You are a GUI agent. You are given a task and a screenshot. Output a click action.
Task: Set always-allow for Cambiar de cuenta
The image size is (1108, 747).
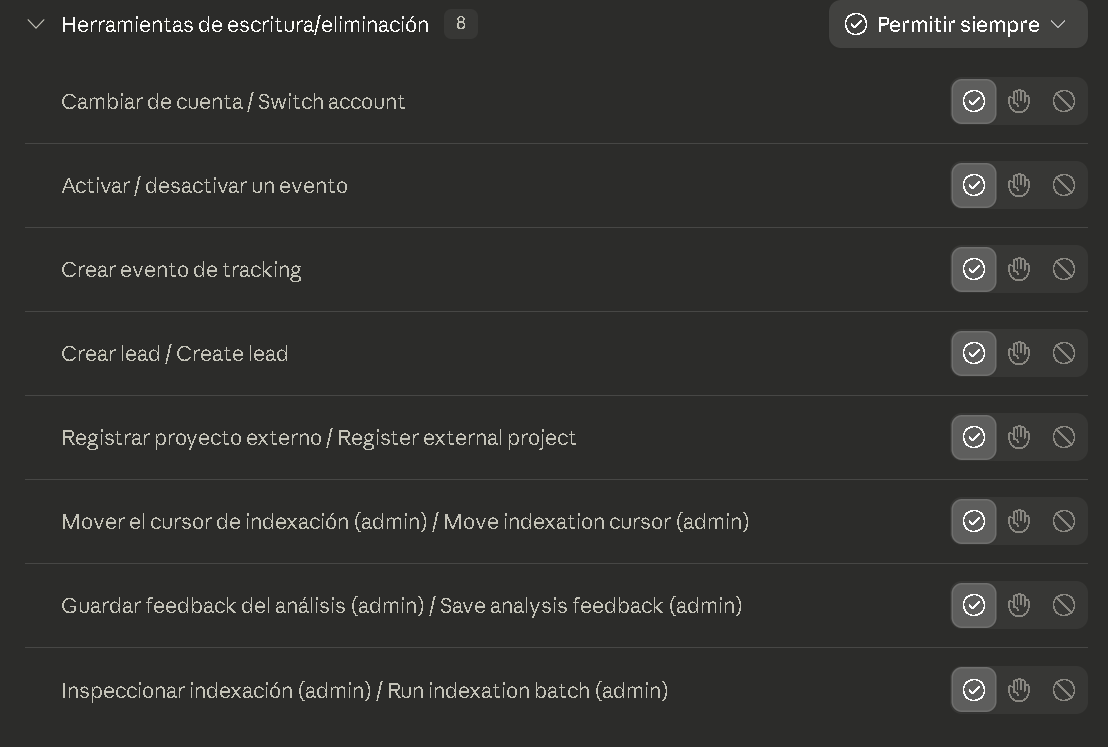[974, 101]
